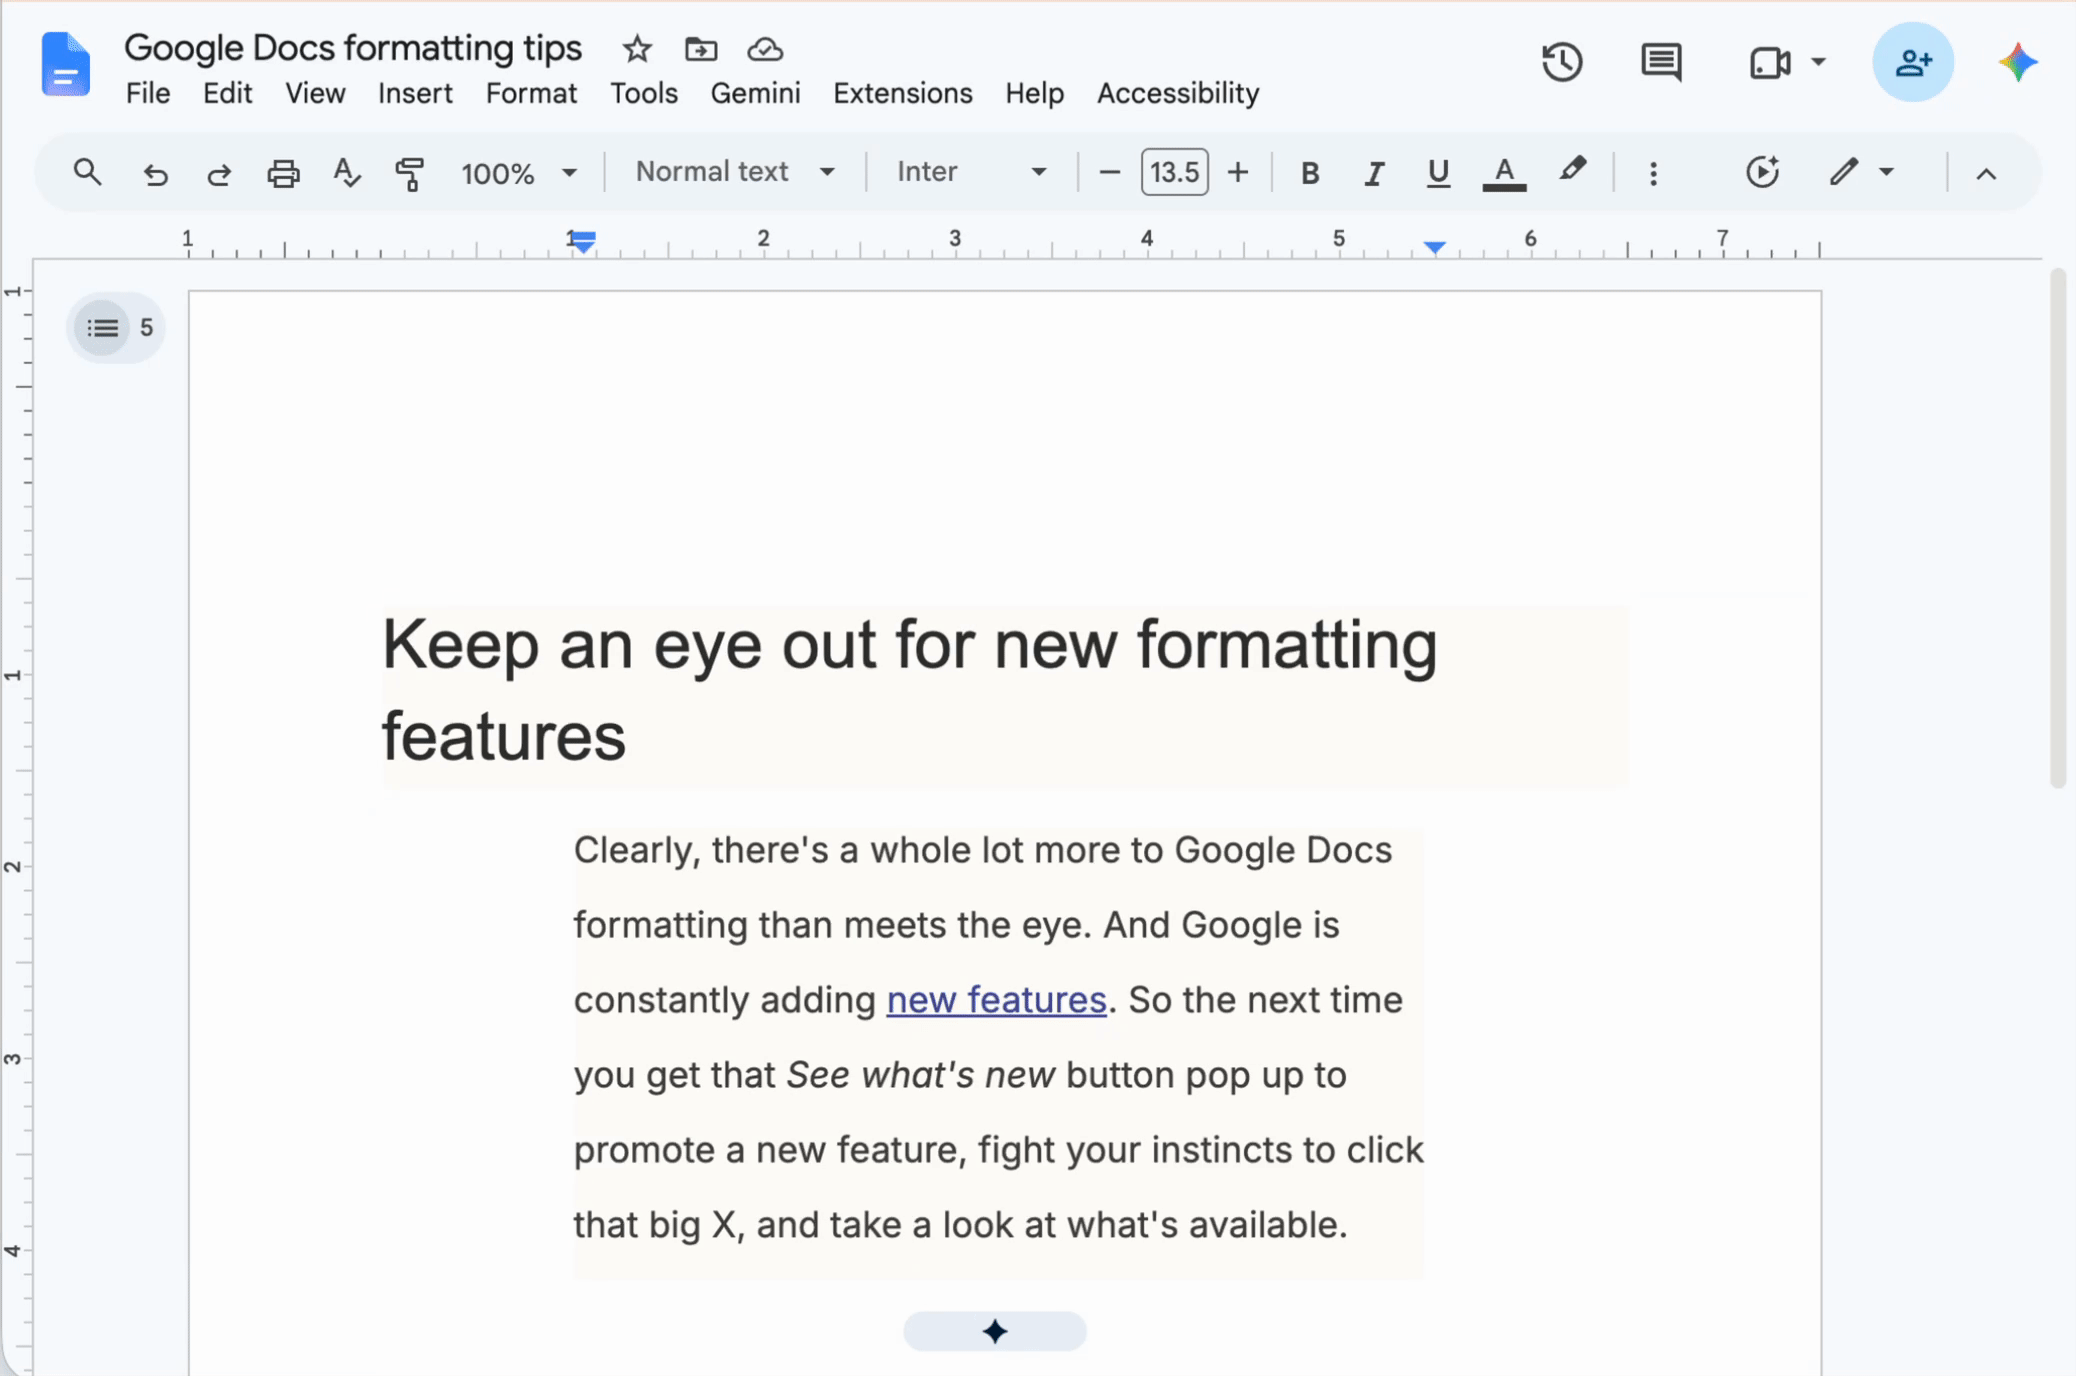Open the Extensions menu
Image resolution: width=2076 pixels, height=1376 pixels.
click(902, 93)
